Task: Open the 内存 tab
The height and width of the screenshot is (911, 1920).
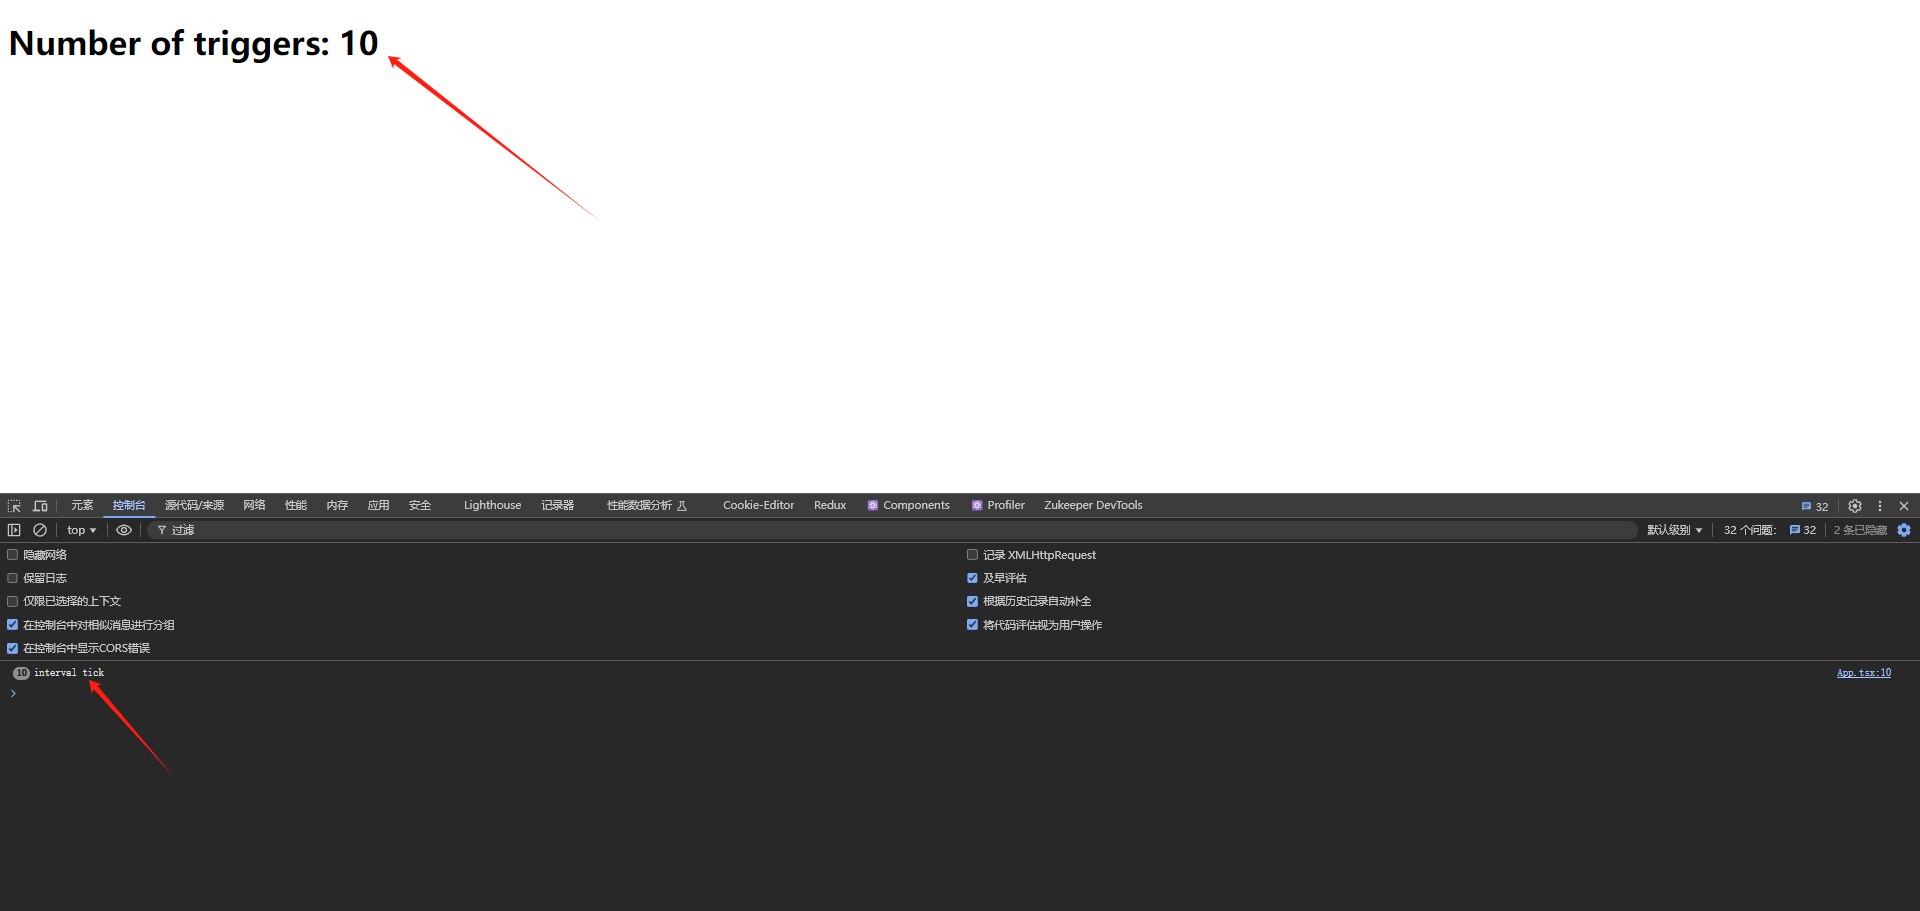Action: (x=337, y=505)
